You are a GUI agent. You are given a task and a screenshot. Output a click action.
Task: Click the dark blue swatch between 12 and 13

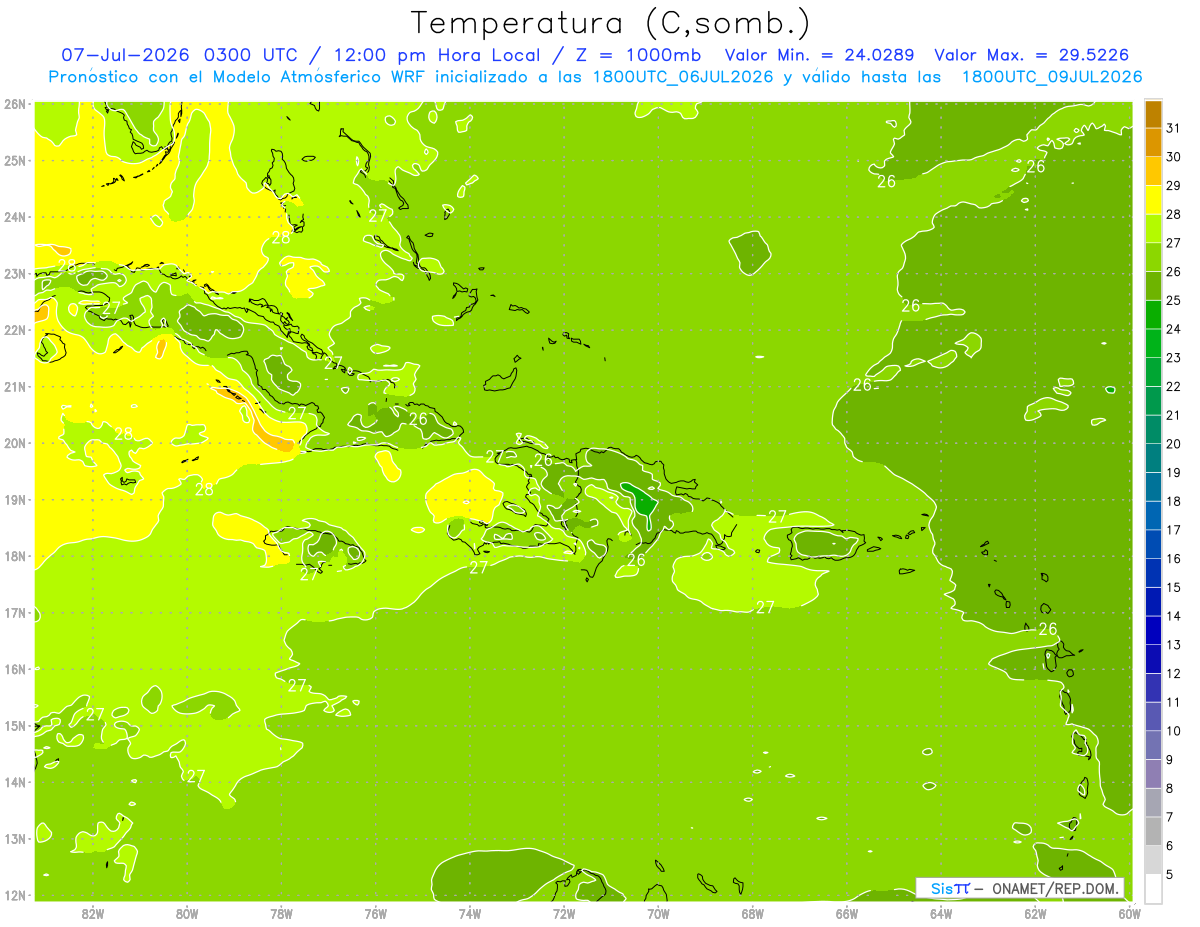click(x=1153, y=659)
